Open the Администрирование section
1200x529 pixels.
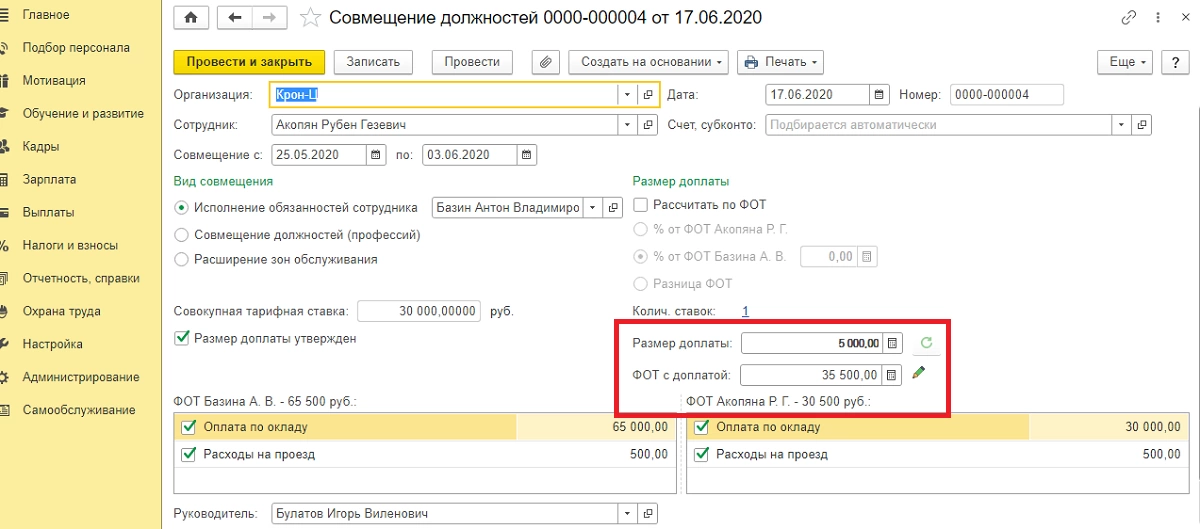pyautogui.click(x=81, y=377)
